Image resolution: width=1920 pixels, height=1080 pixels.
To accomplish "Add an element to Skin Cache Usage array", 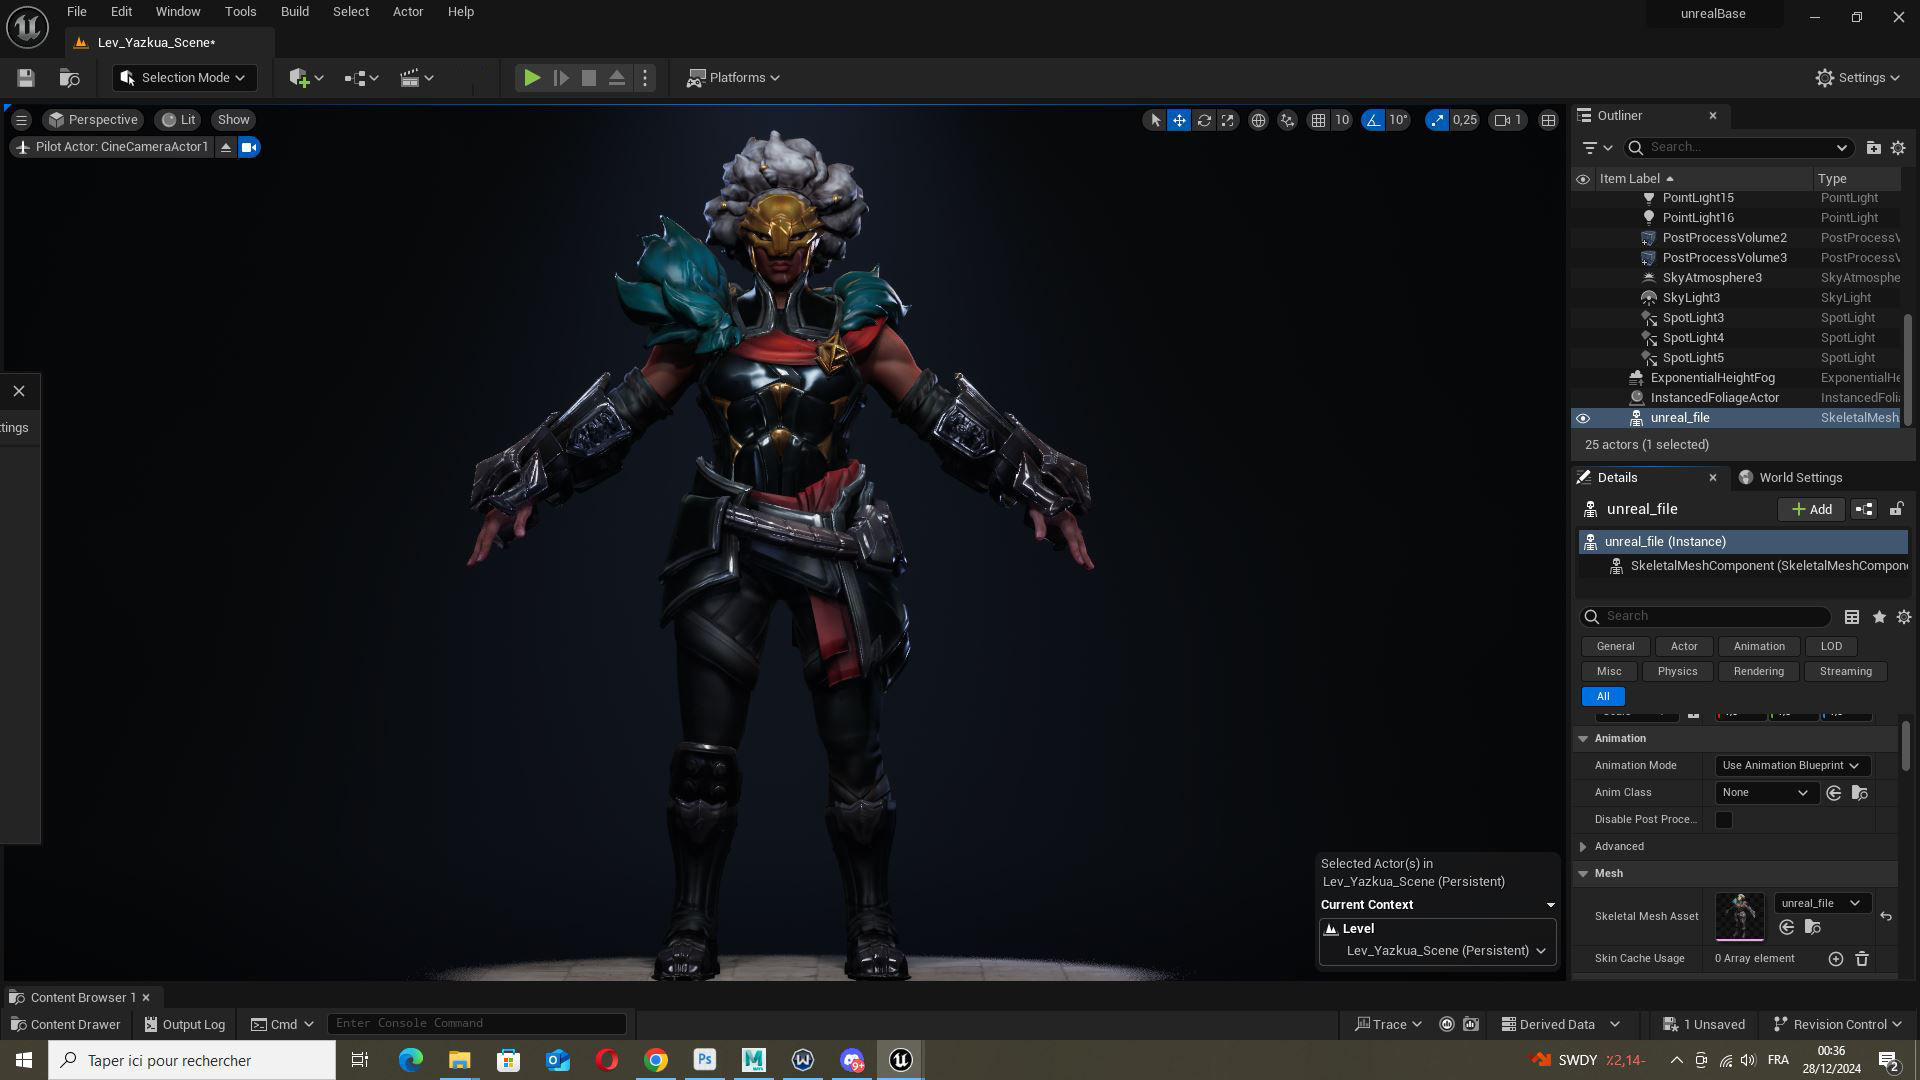I will [x=1836, y=959].
